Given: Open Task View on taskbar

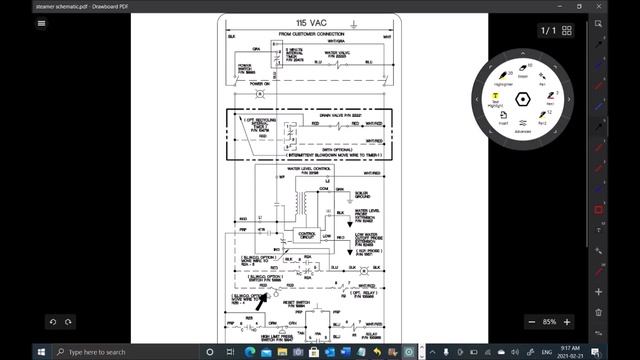Looking at the screenshot, I should coord(230,352).
